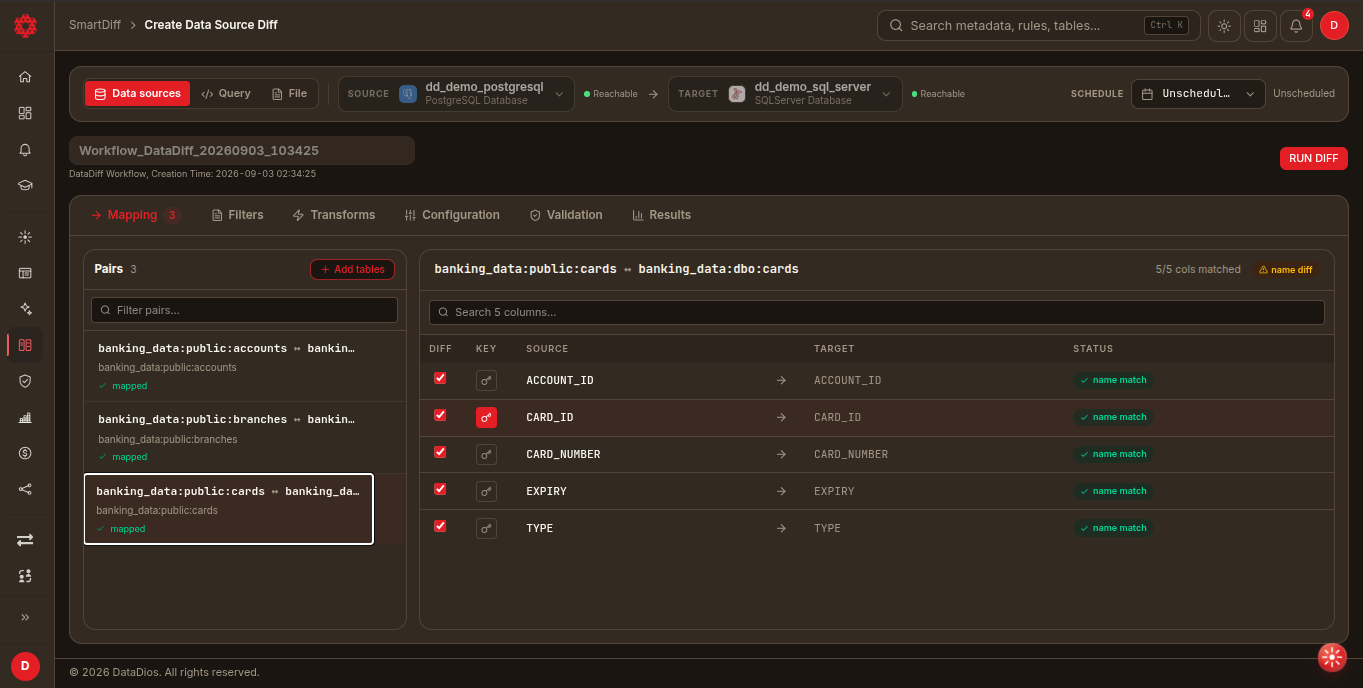Go to the SmartDiff breadcrumb link
Screen dimensions: 1363x688
click(95, 25)
